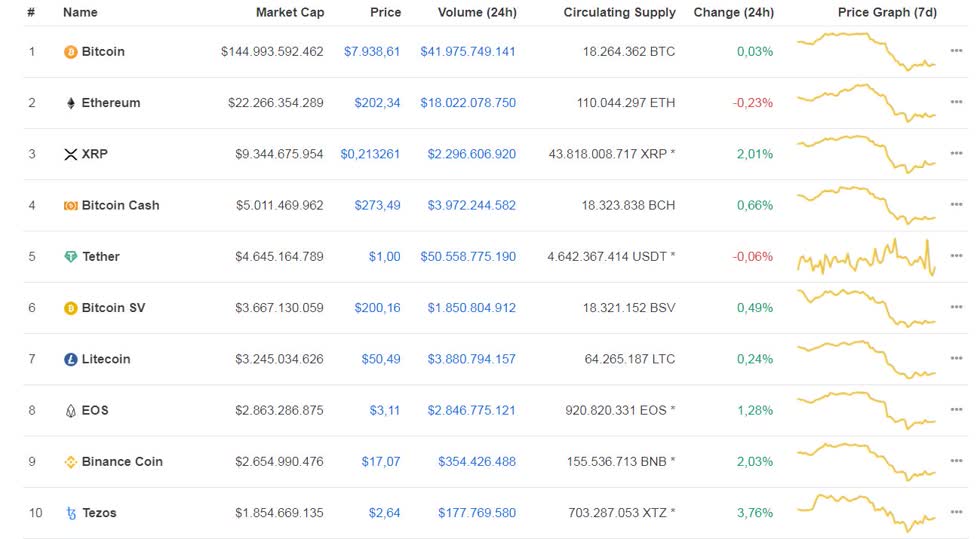Sort by the Price column header
The image size is (980, 539).
[x=386, y=13]
